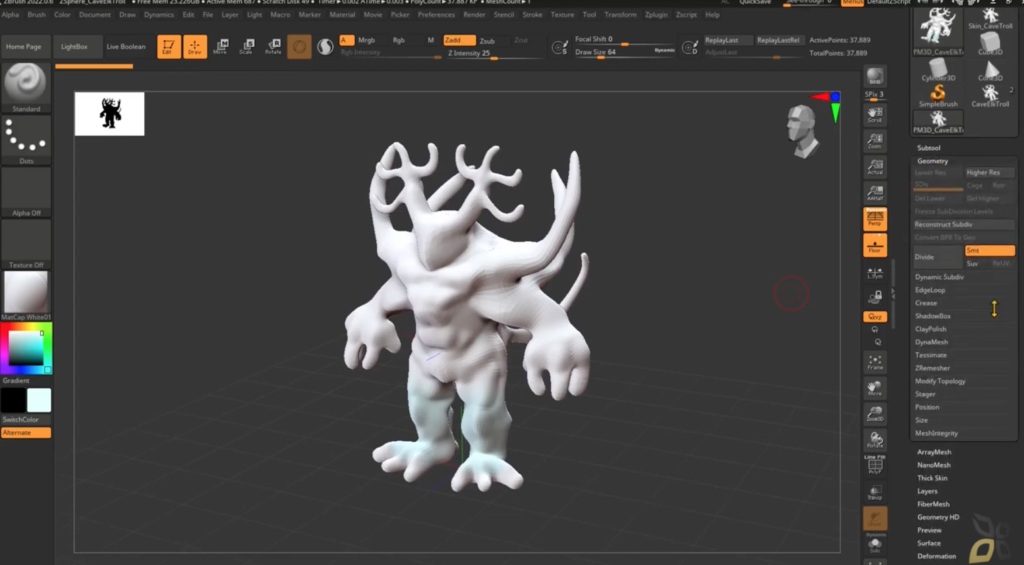This screenshot has height=565, width=1024.
Task: Click the AAHalf icon
Action: coord(874,193)
